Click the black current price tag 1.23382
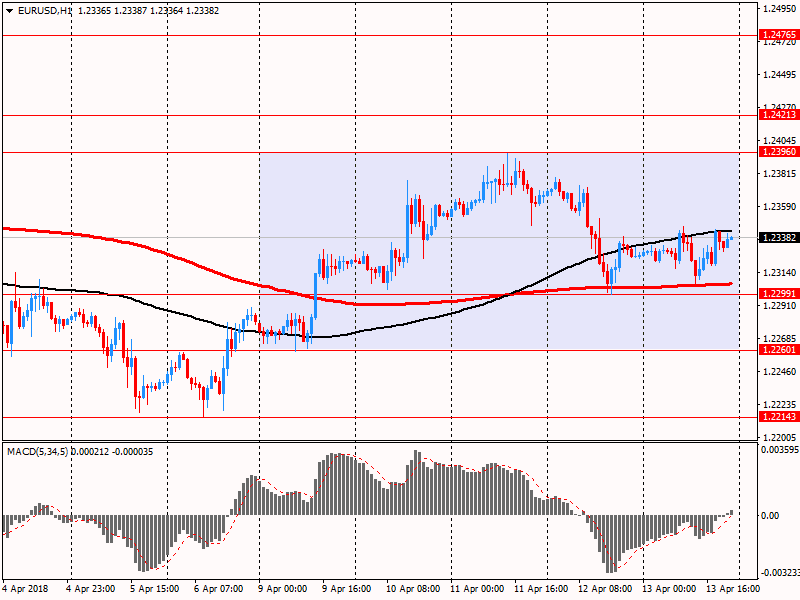Screen dimensions: 800x600 [x=778, y=238]
